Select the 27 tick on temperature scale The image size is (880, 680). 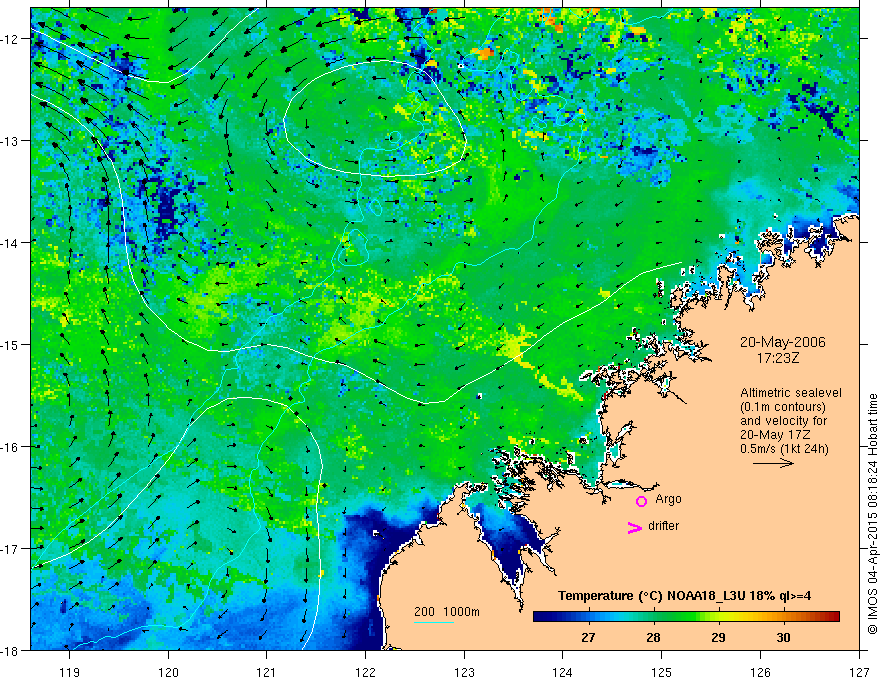(588, 637)
